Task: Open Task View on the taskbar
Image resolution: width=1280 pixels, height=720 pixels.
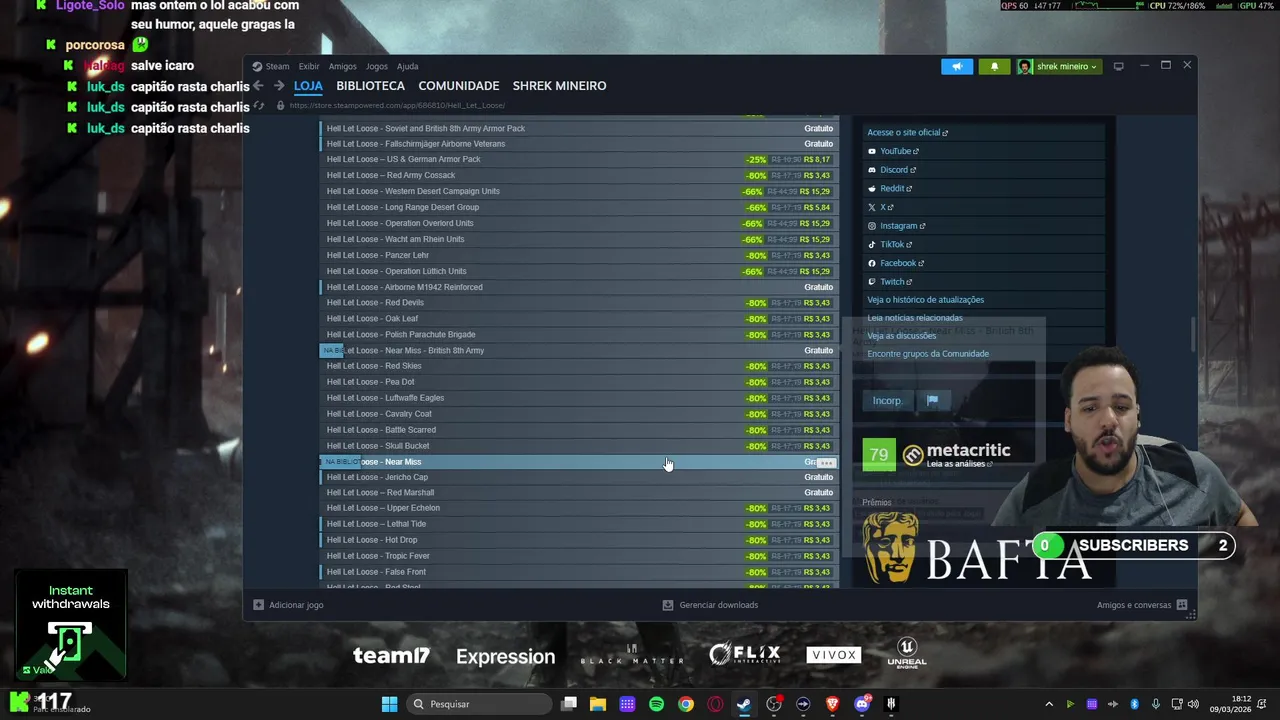Action: tap(569, 704)
